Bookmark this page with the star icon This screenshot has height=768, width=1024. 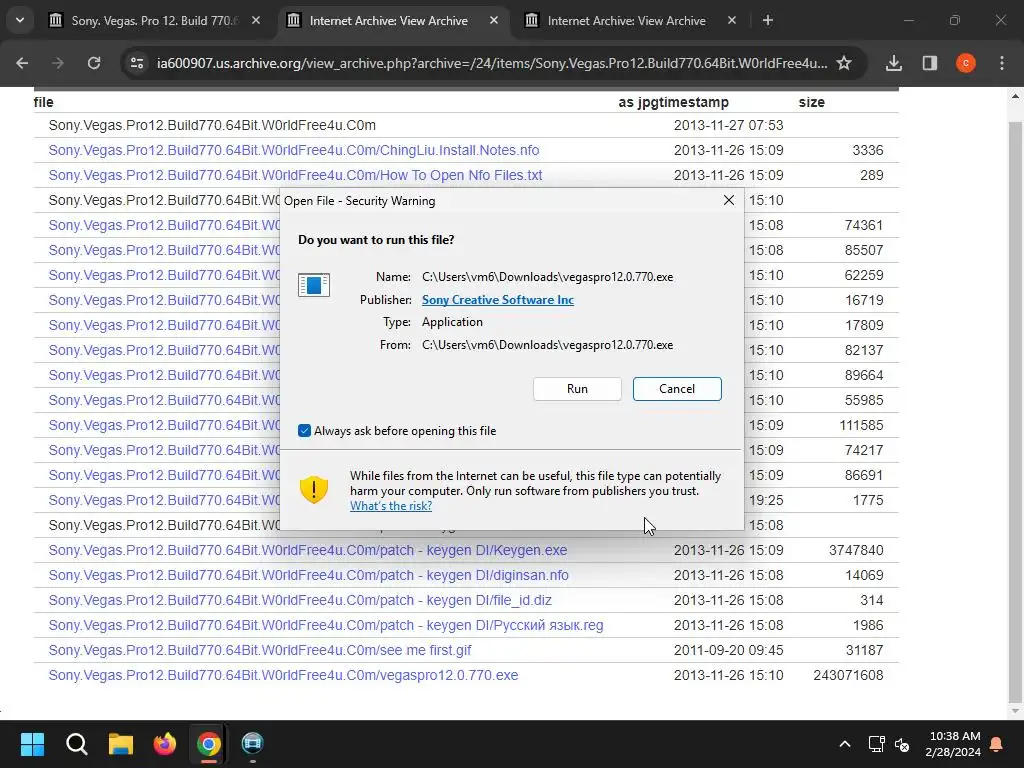pyautogui.click(x=844, y=63)
